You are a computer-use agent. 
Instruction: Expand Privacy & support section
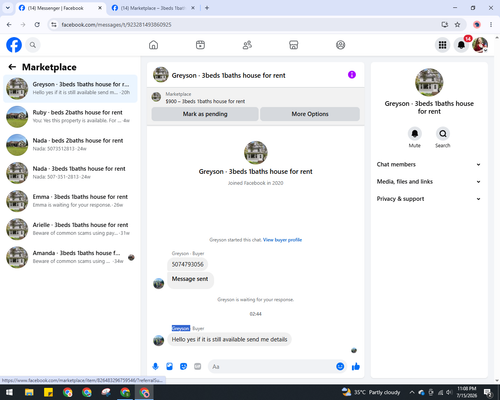pos(429,199)
